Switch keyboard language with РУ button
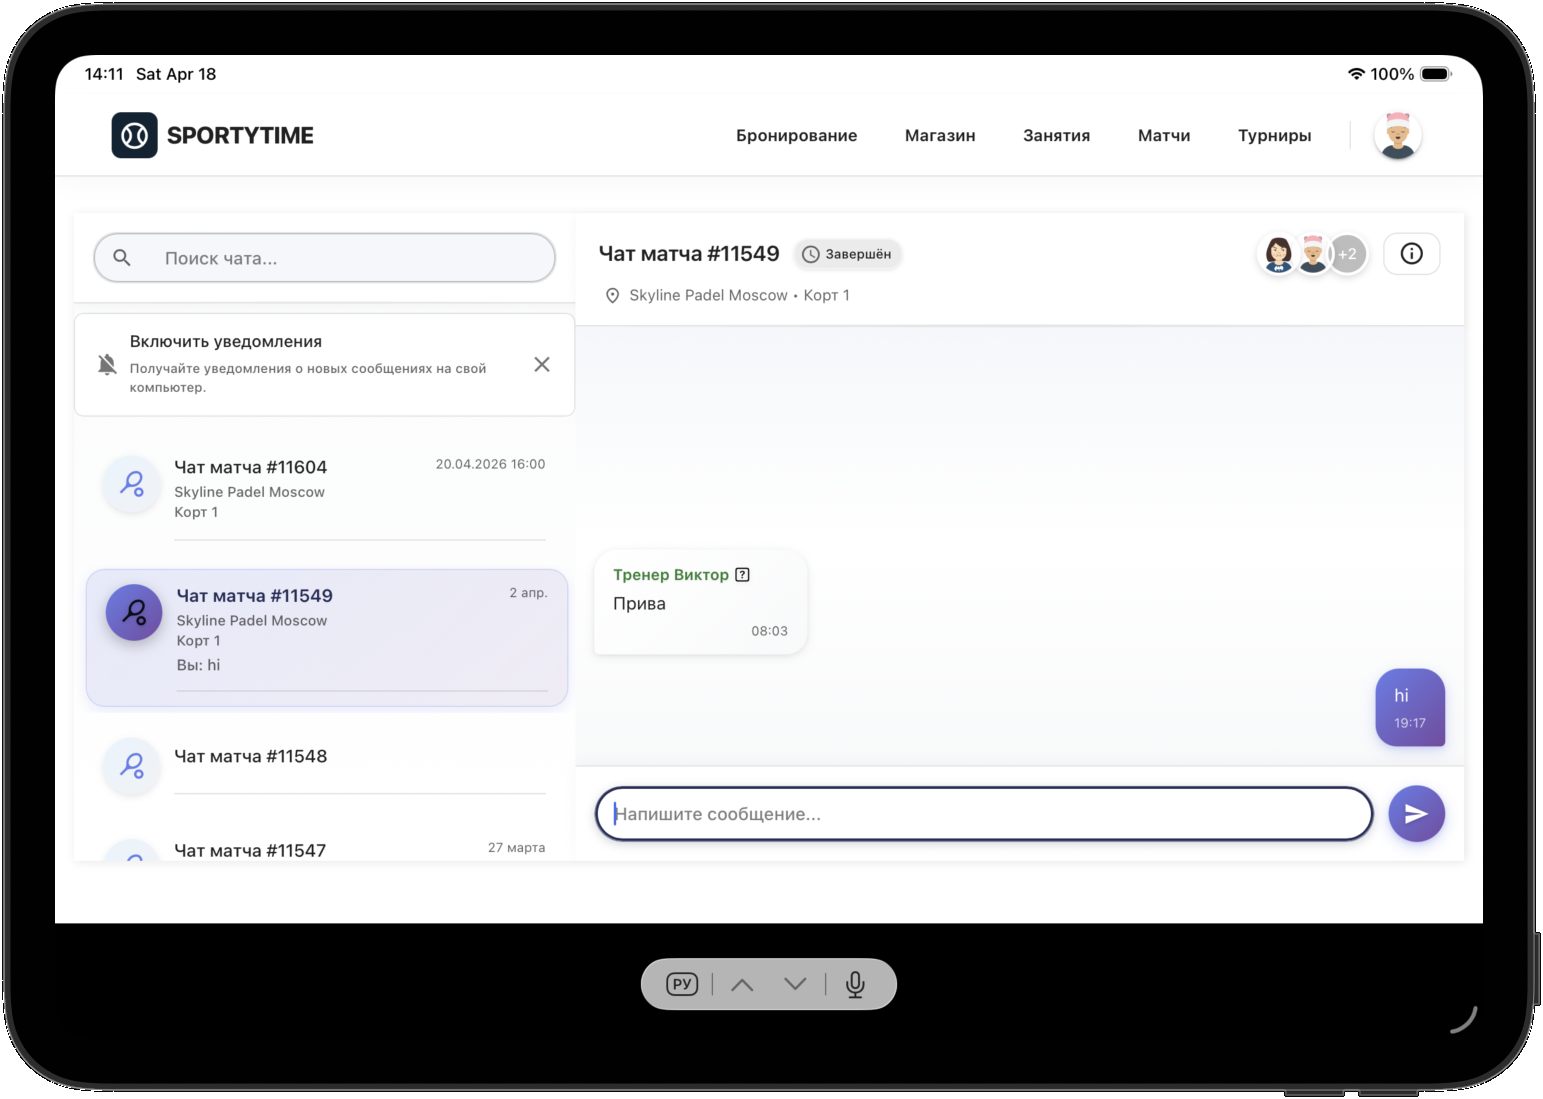1543x1099 pixels. [682, 984]
